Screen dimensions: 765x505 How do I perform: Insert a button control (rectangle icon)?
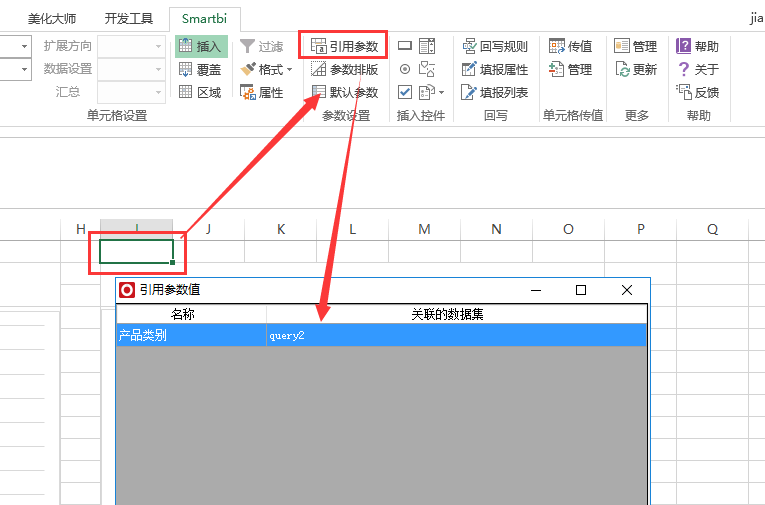coord(405,46)
